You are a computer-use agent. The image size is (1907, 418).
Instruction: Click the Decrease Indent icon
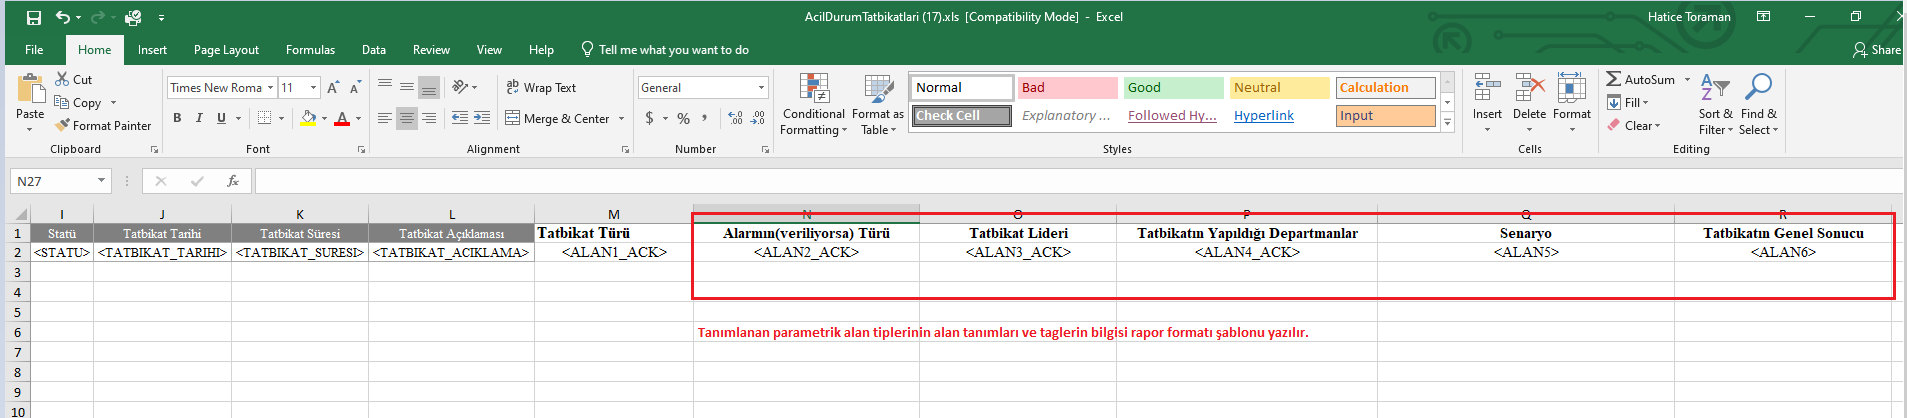pos(460,118)
